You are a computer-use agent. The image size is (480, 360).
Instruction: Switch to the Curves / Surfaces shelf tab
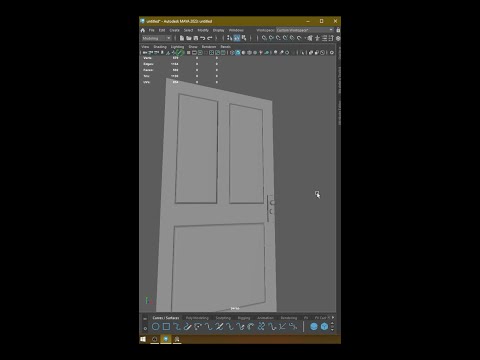166,318
